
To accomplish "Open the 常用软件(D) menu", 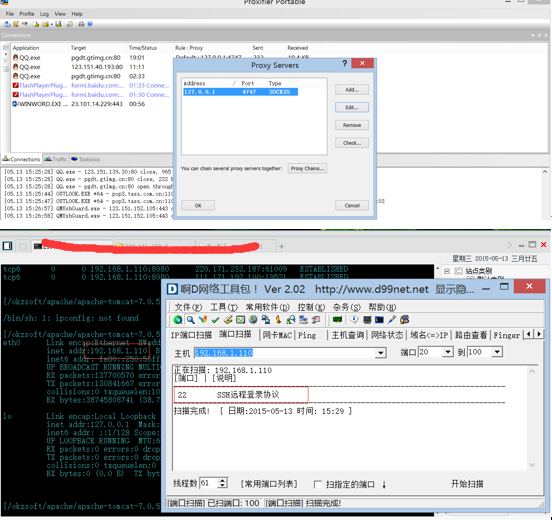I will (268, 307).
